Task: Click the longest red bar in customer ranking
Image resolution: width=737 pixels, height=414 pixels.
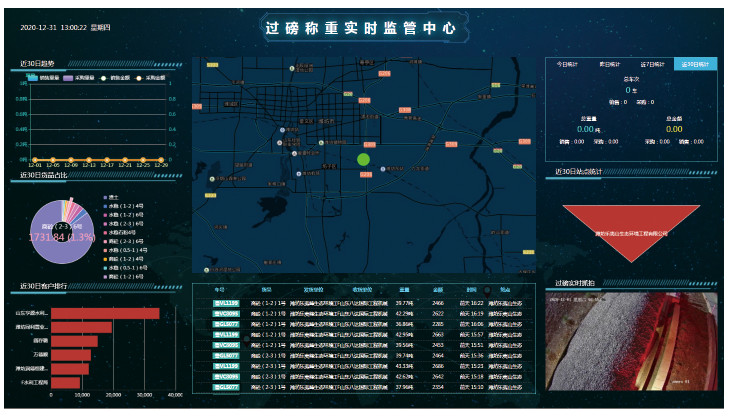Action: pyautogui.click(x=105, y=313)
